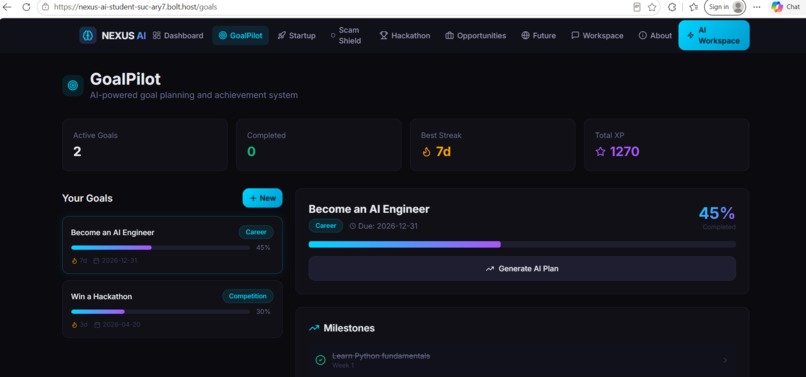Click the Career tag on the AI Engineer card

click(x=256, y=232)
